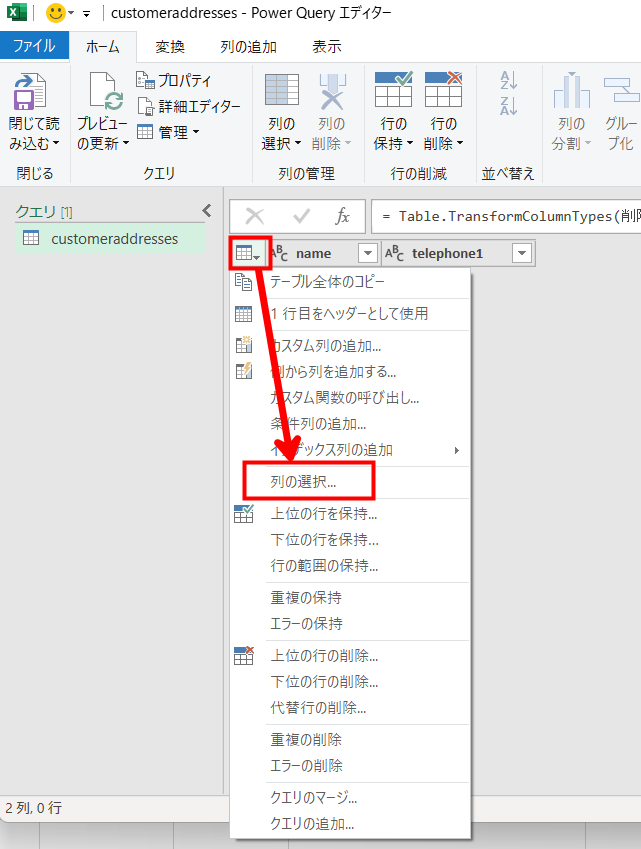The height and width of the screenshot is (849, 641).
Task: Click the 行の削除 ribbon icon
Action: pyautogui.click(x=443, y=89)
